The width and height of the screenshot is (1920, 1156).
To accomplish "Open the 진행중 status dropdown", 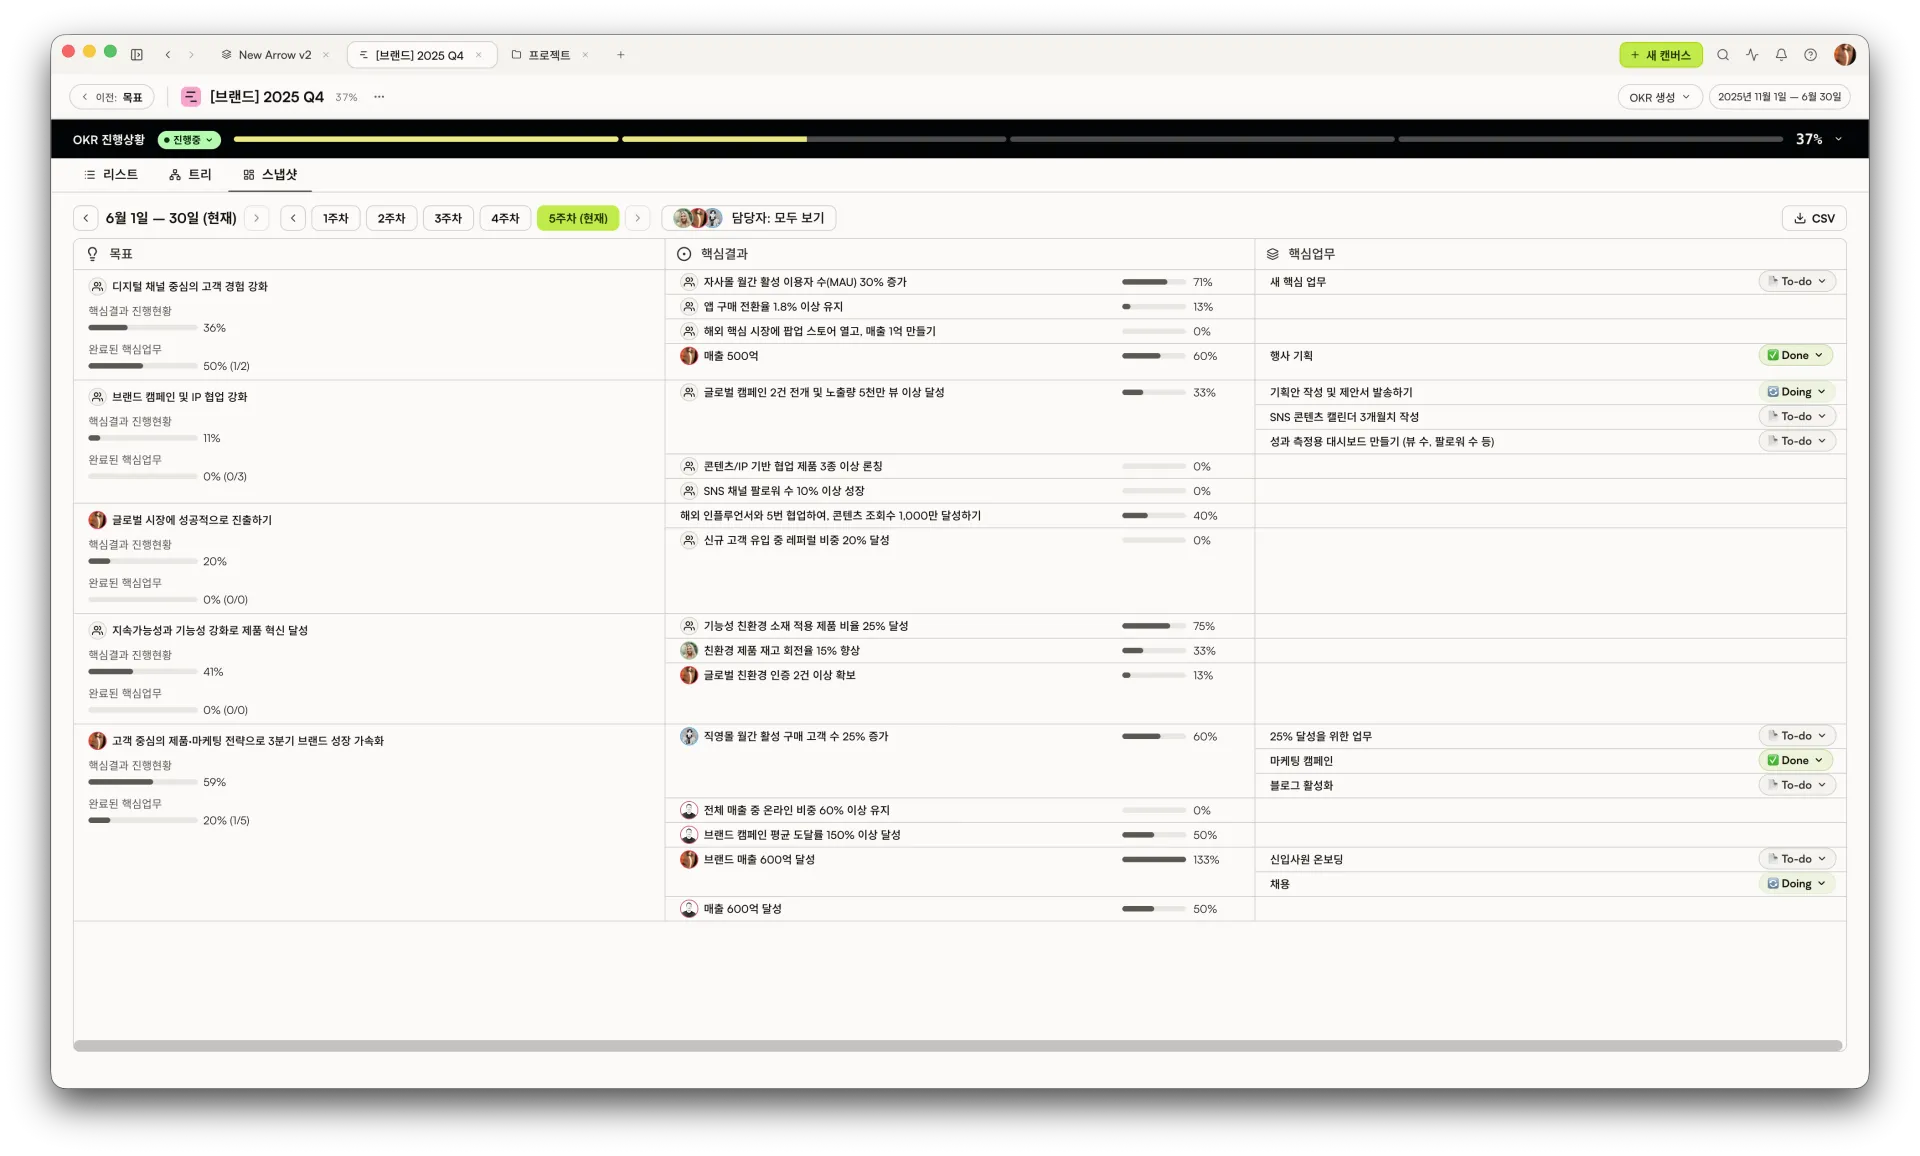I will pyautogui.click(x=189, y=140).
